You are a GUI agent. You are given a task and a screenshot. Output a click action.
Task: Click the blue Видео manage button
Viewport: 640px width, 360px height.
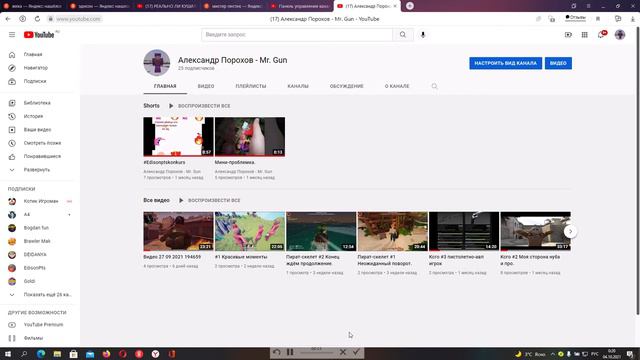tap(558, 63)
